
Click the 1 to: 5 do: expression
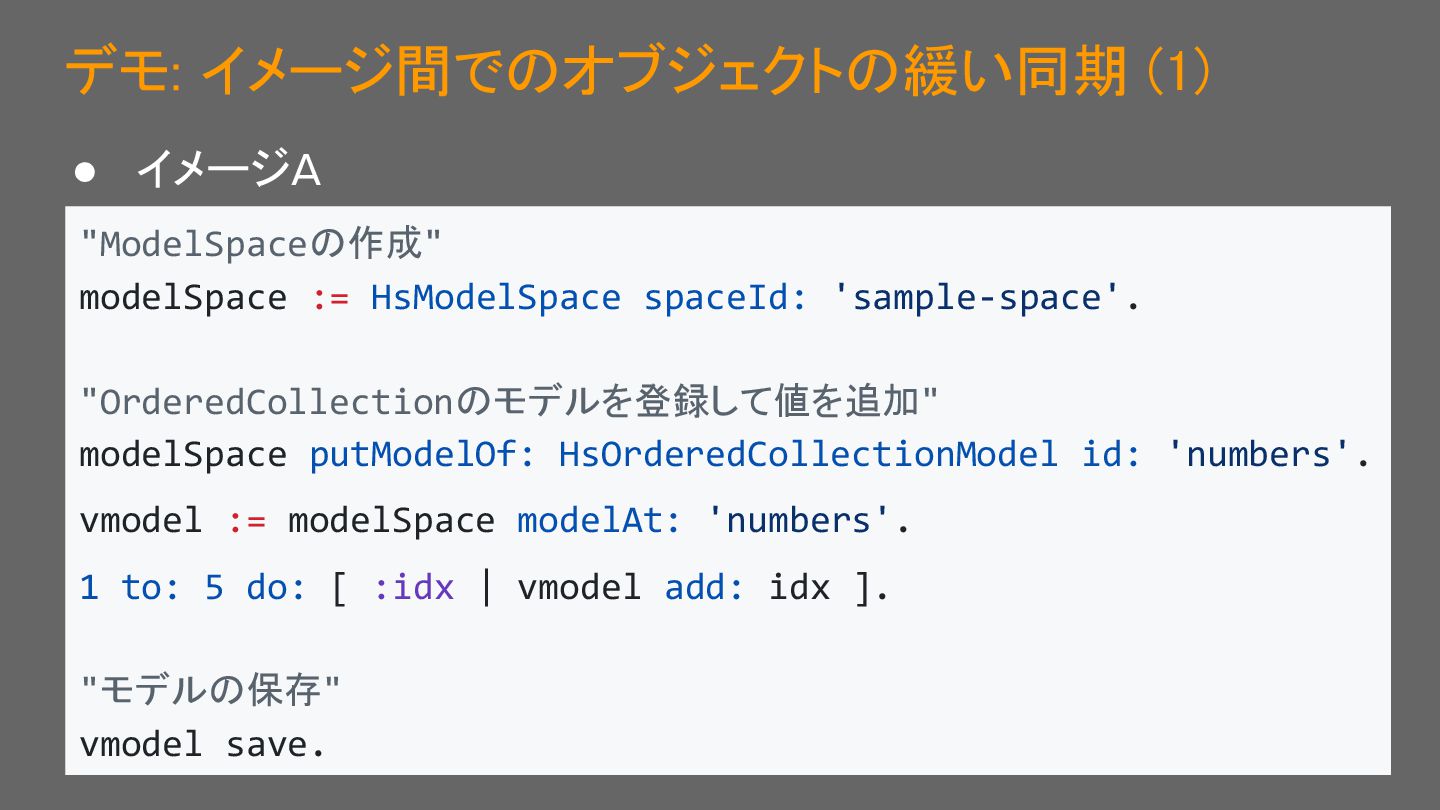[193, 587]
